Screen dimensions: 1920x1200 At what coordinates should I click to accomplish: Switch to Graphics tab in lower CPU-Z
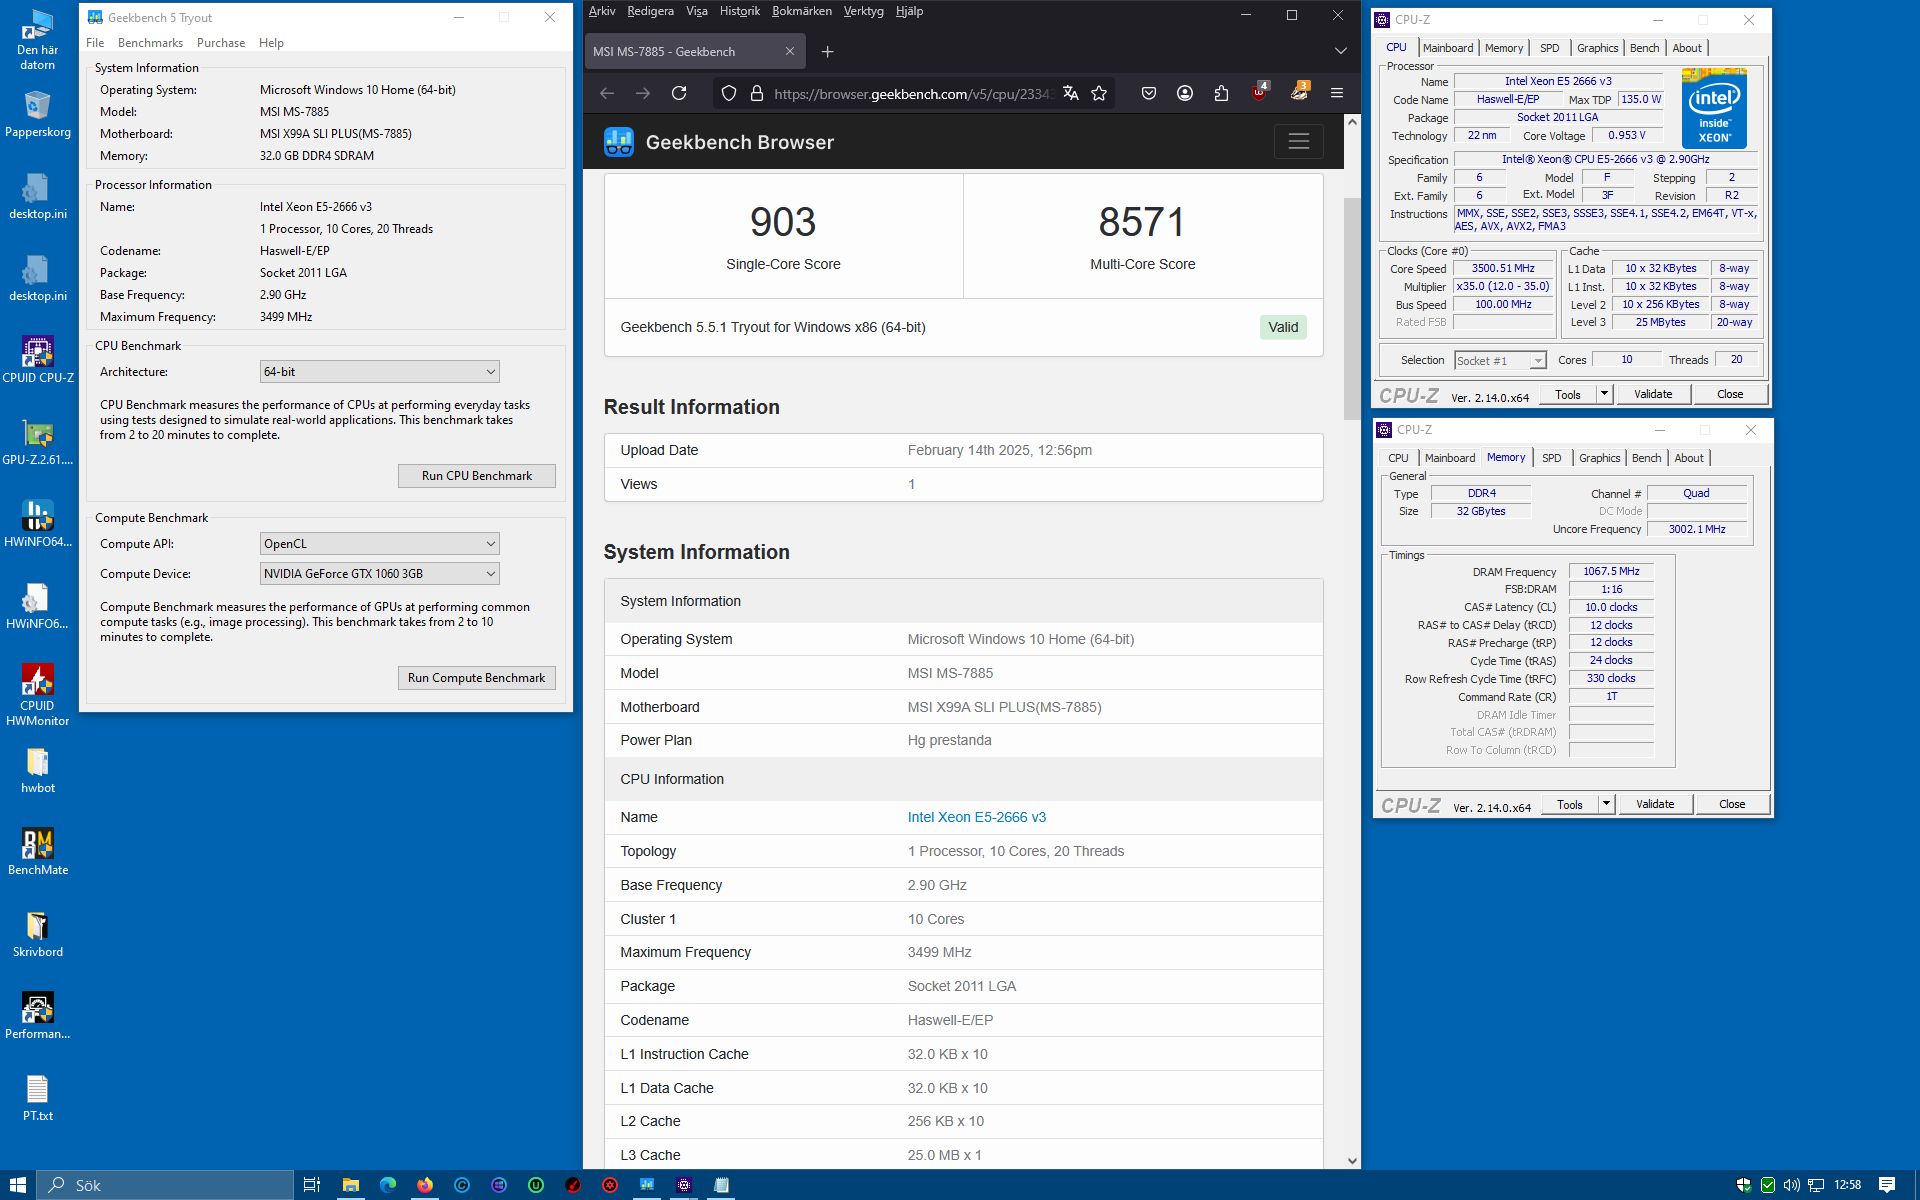tap(1599, 458)
